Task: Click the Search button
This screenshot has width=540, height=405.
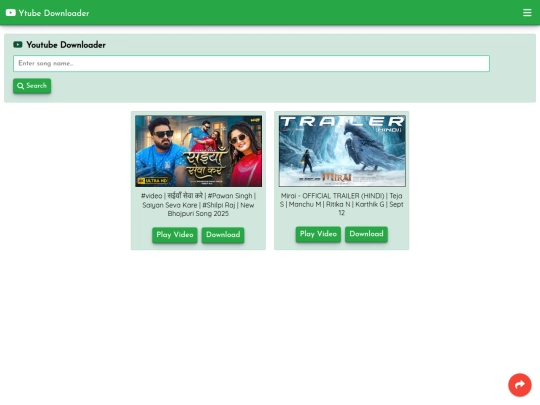Action: click(32, 86)
